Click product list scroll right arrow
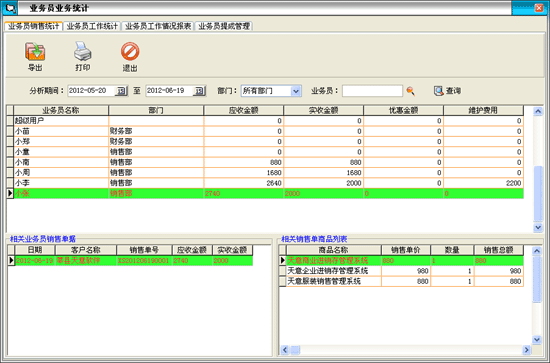 coord(526,350)
